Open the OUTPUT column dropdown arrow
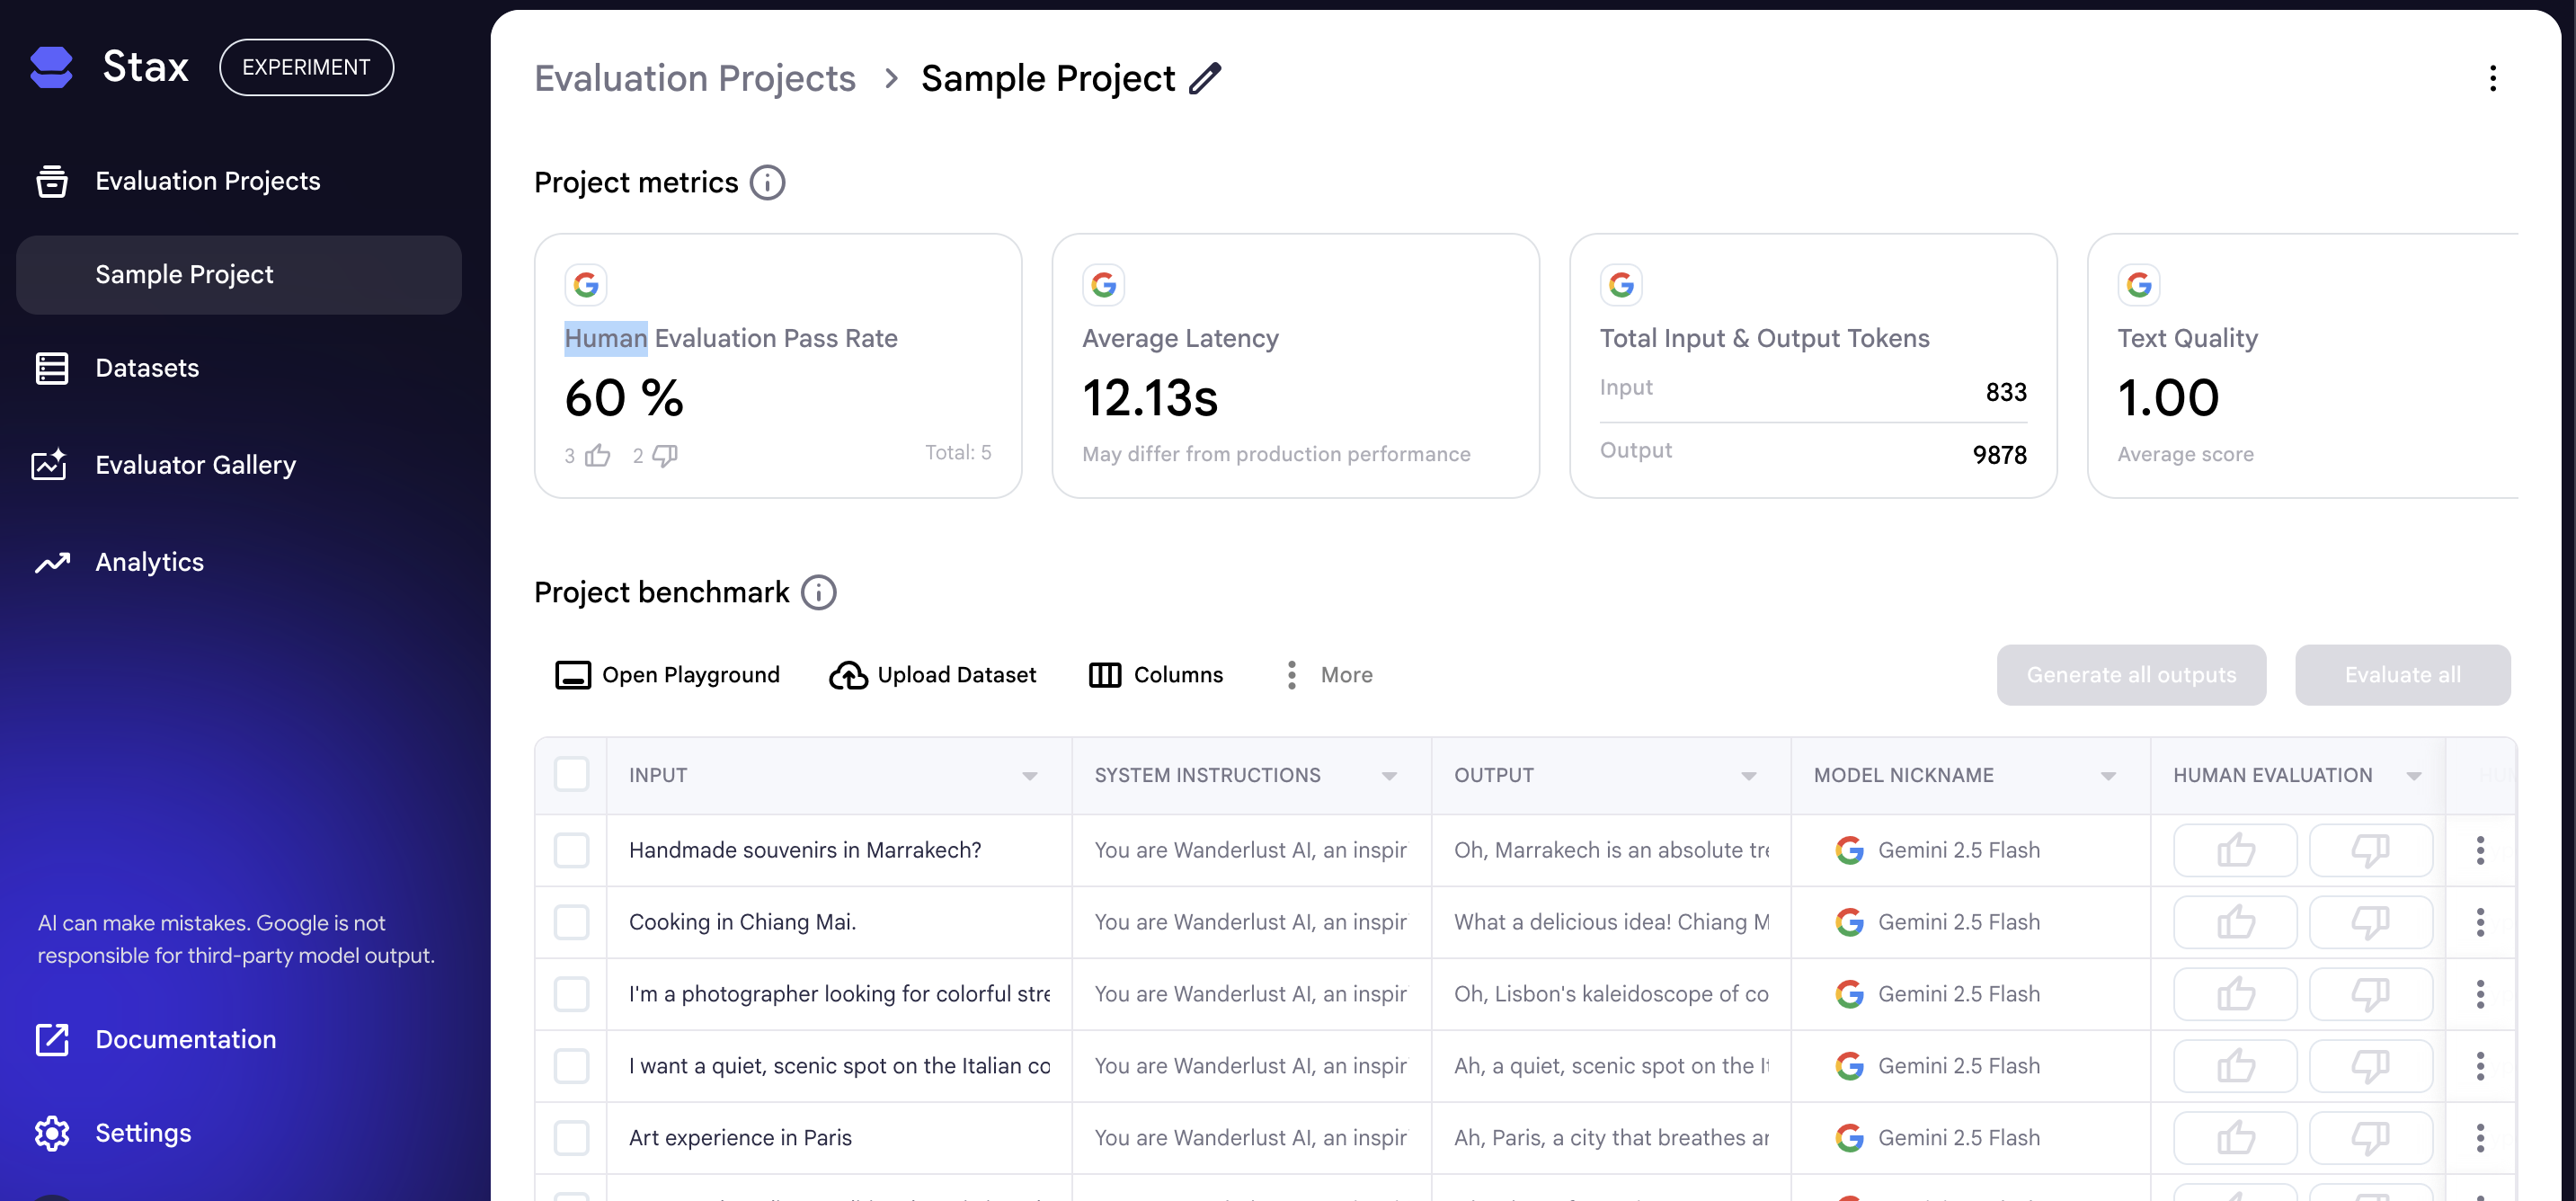The image size is (2576, 1201). (x=1748, y=776)
